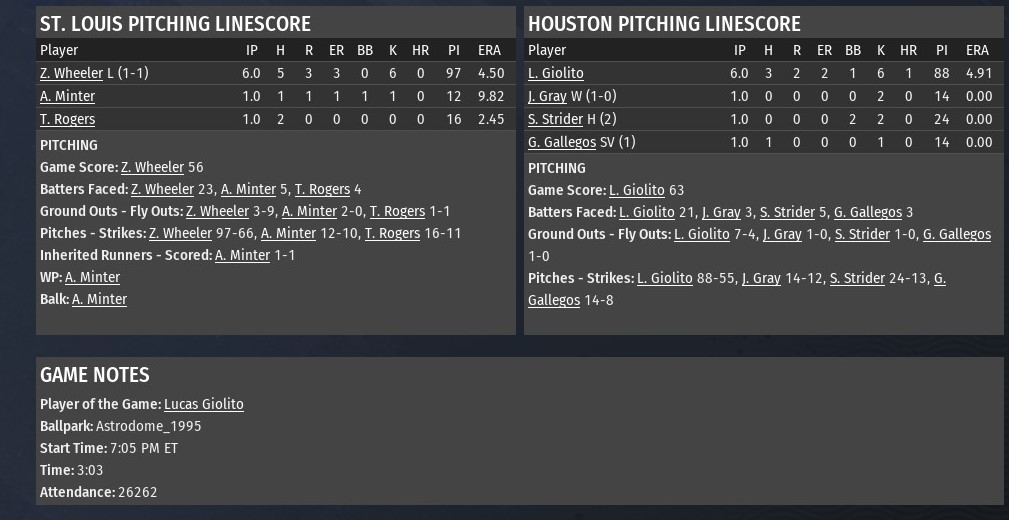1009x520 pixels.
Task: Open Z. Wheeler in St. Louis Pitches-Strikes line
Action: click(x=180, y=233)
